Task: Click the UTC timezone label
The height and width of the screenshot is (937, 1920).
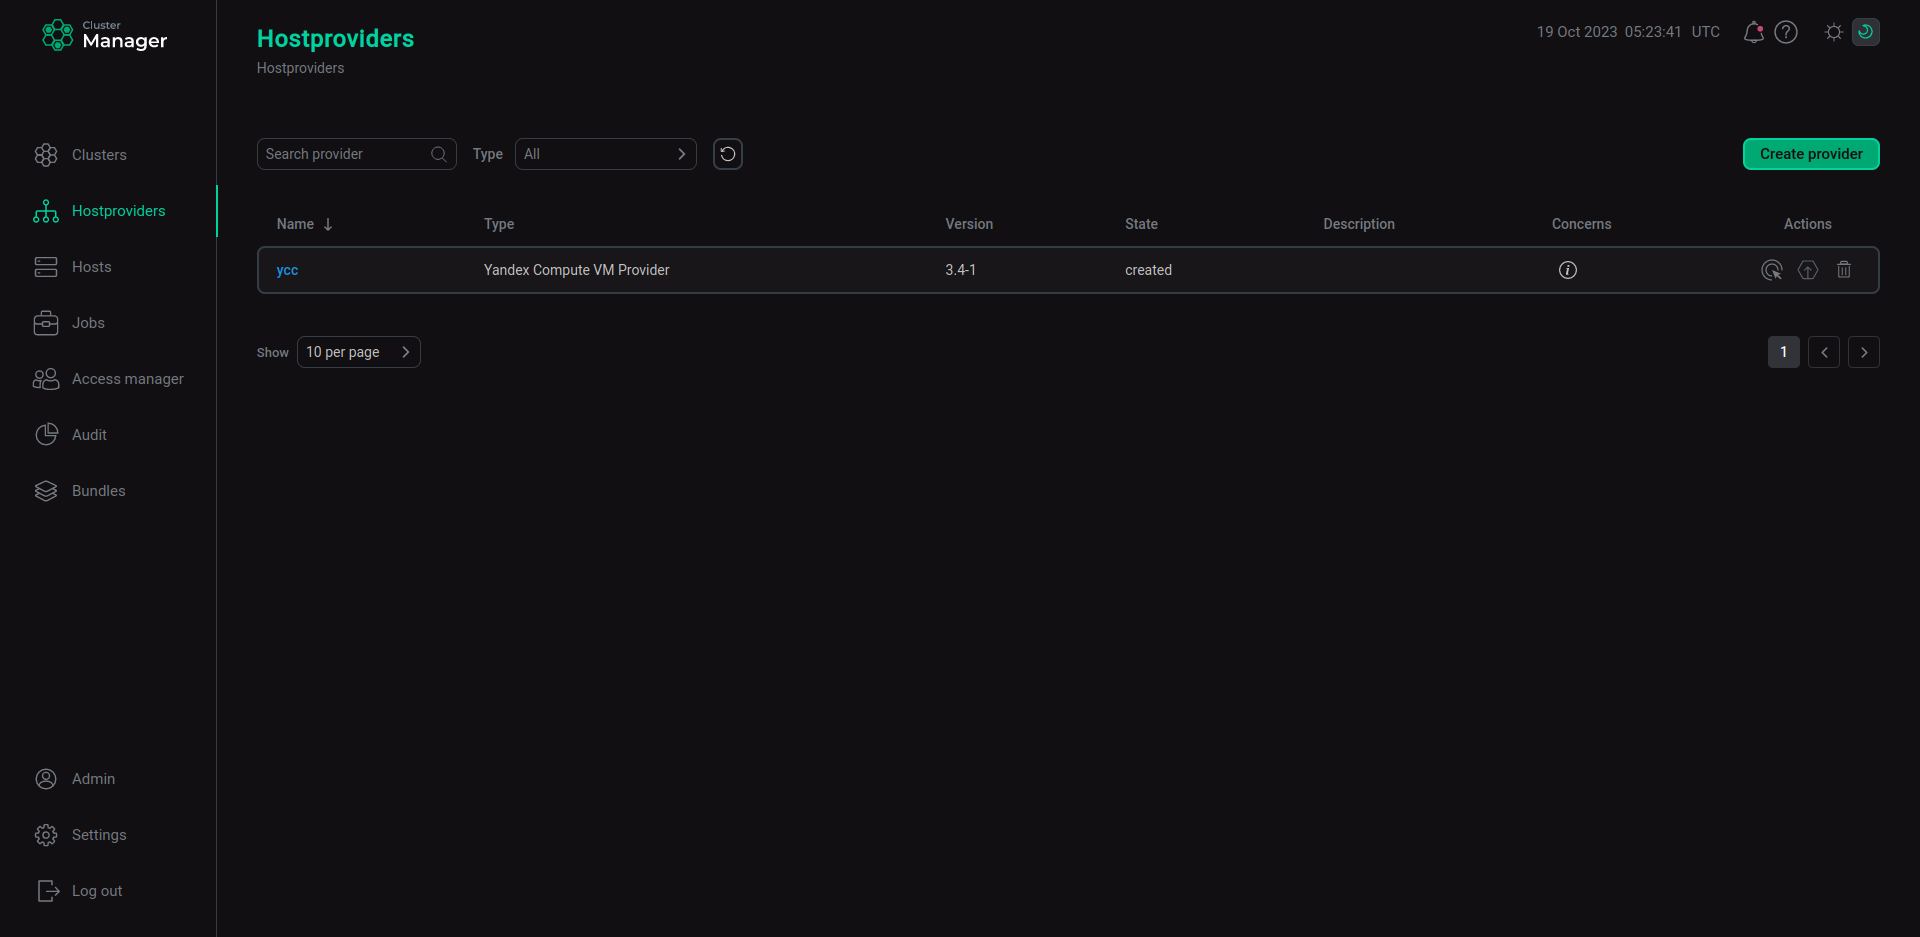Action: 1706,32
